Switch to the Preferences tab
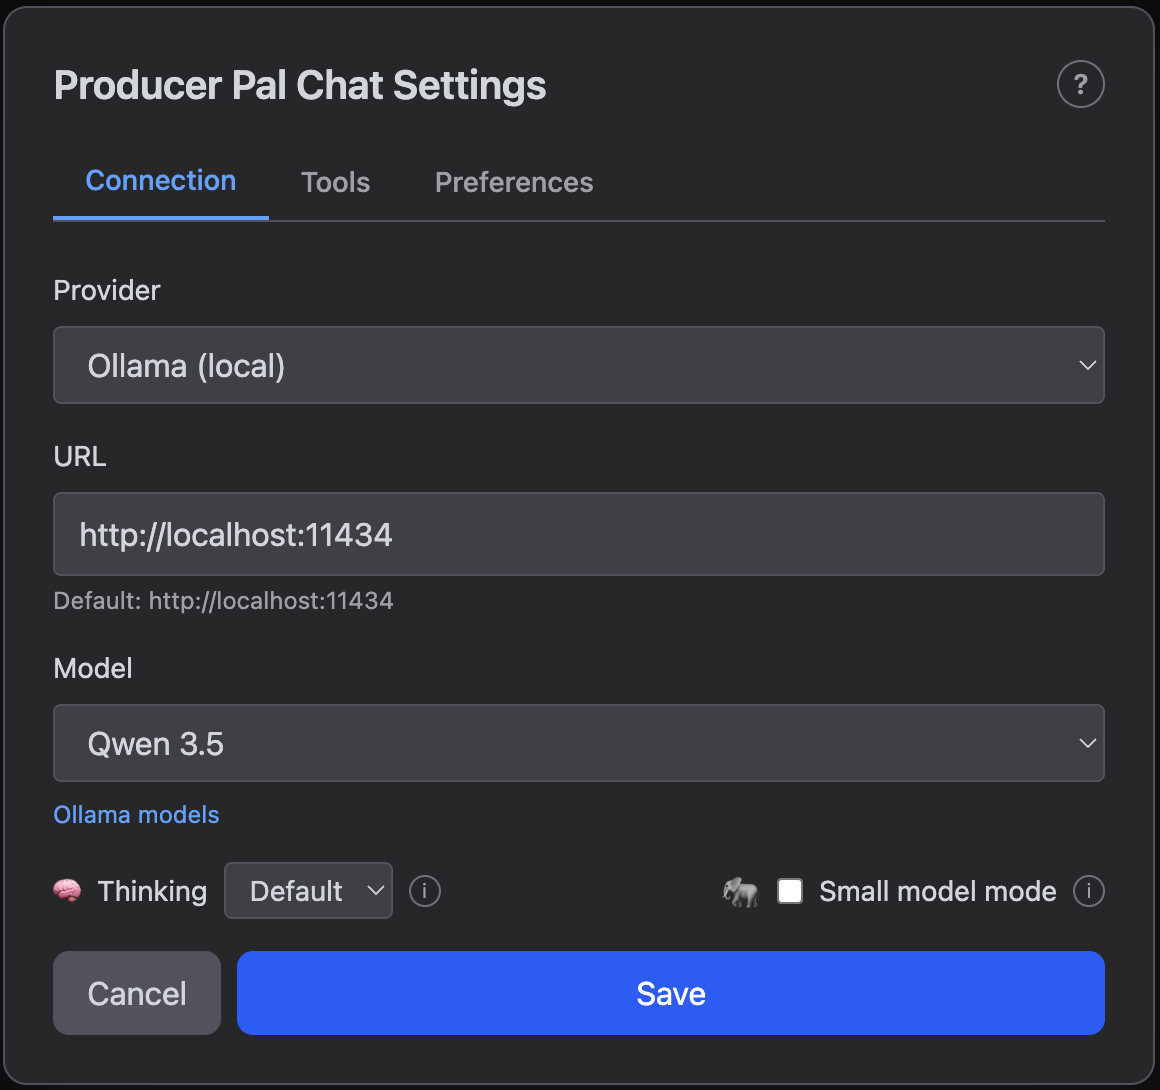Viewport: 1160px width, 1090px height. click(x=514, y=182)
